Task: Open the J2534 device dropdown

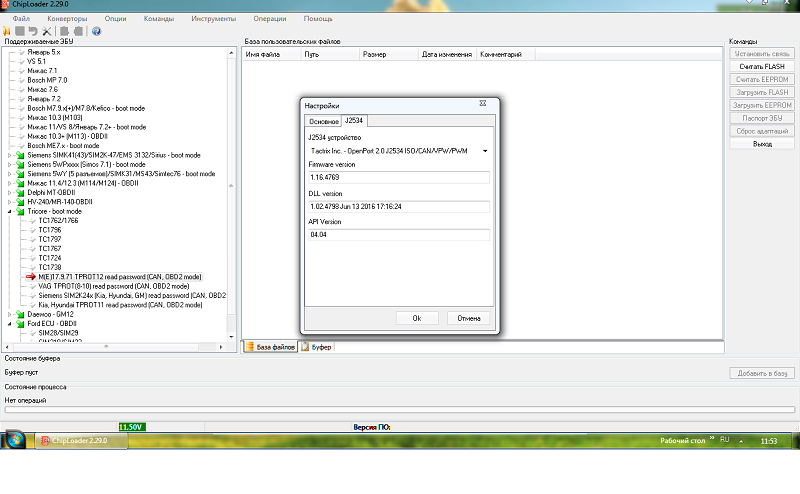Action: pos(485,151)
